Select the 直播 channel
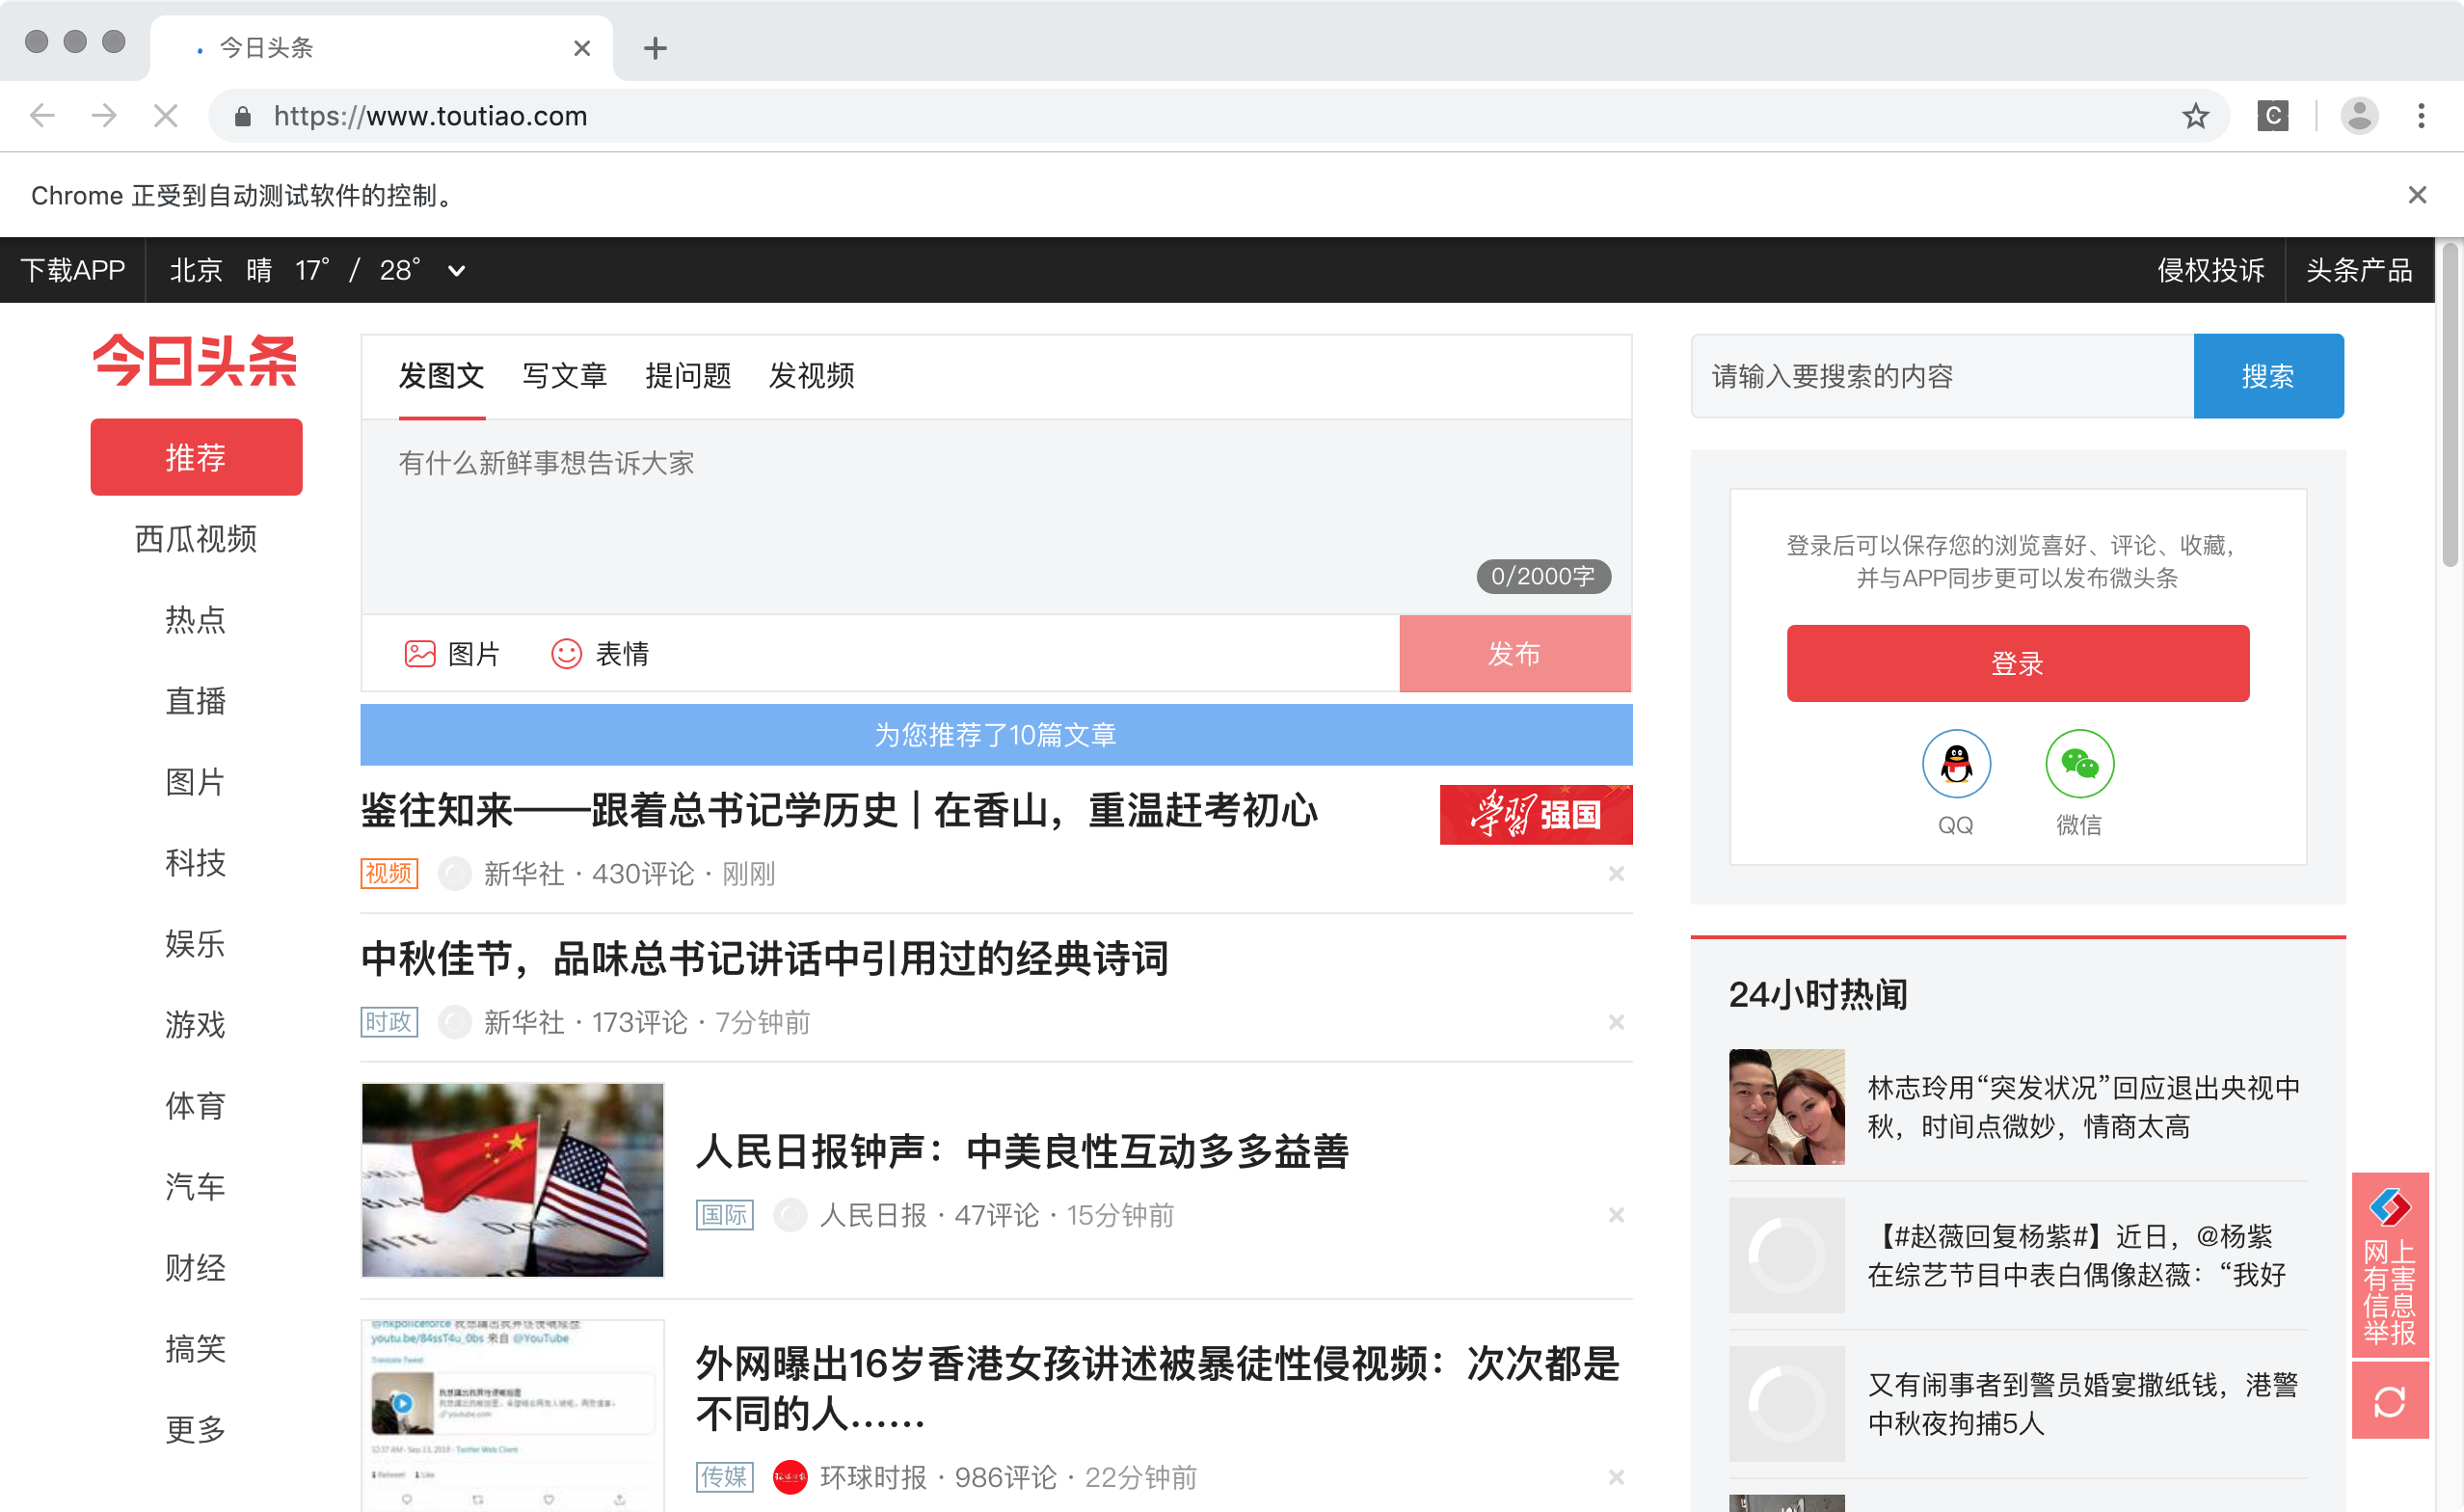Viewport: 2464px width, 1512px height. (196, 701)
